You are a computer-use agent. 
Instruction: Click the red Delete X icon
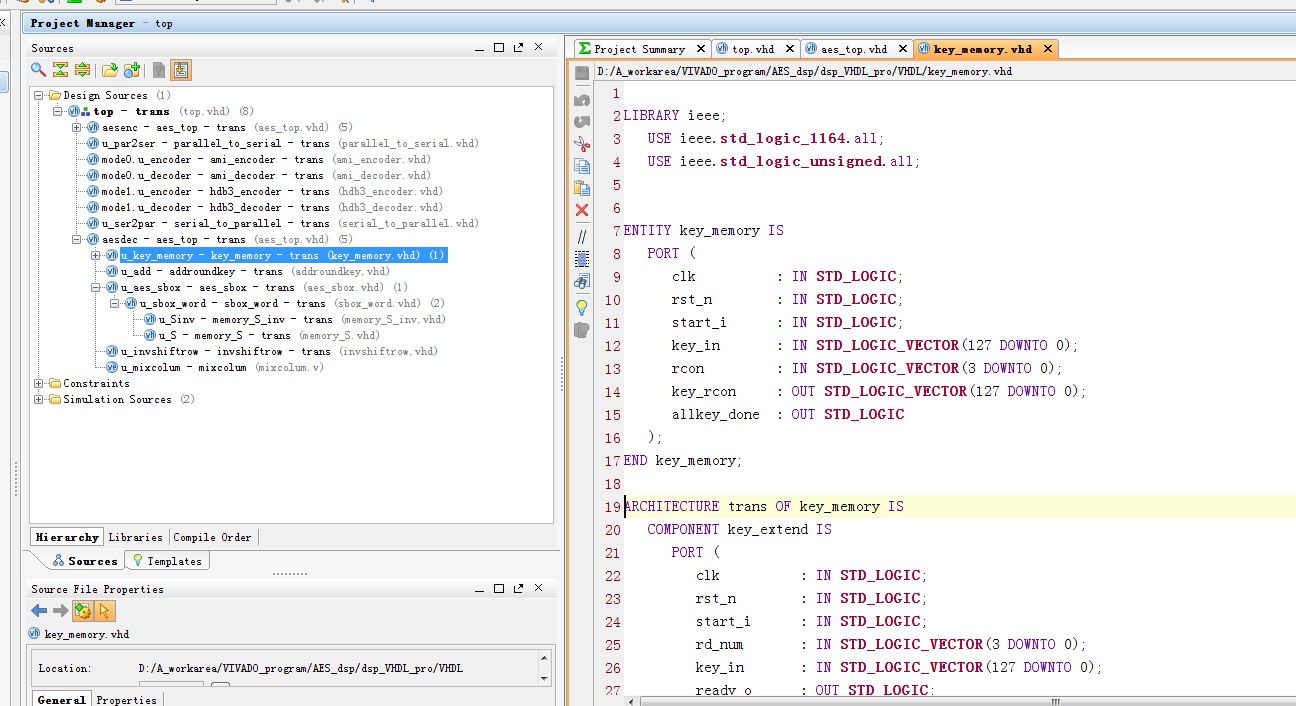[582, 210]
